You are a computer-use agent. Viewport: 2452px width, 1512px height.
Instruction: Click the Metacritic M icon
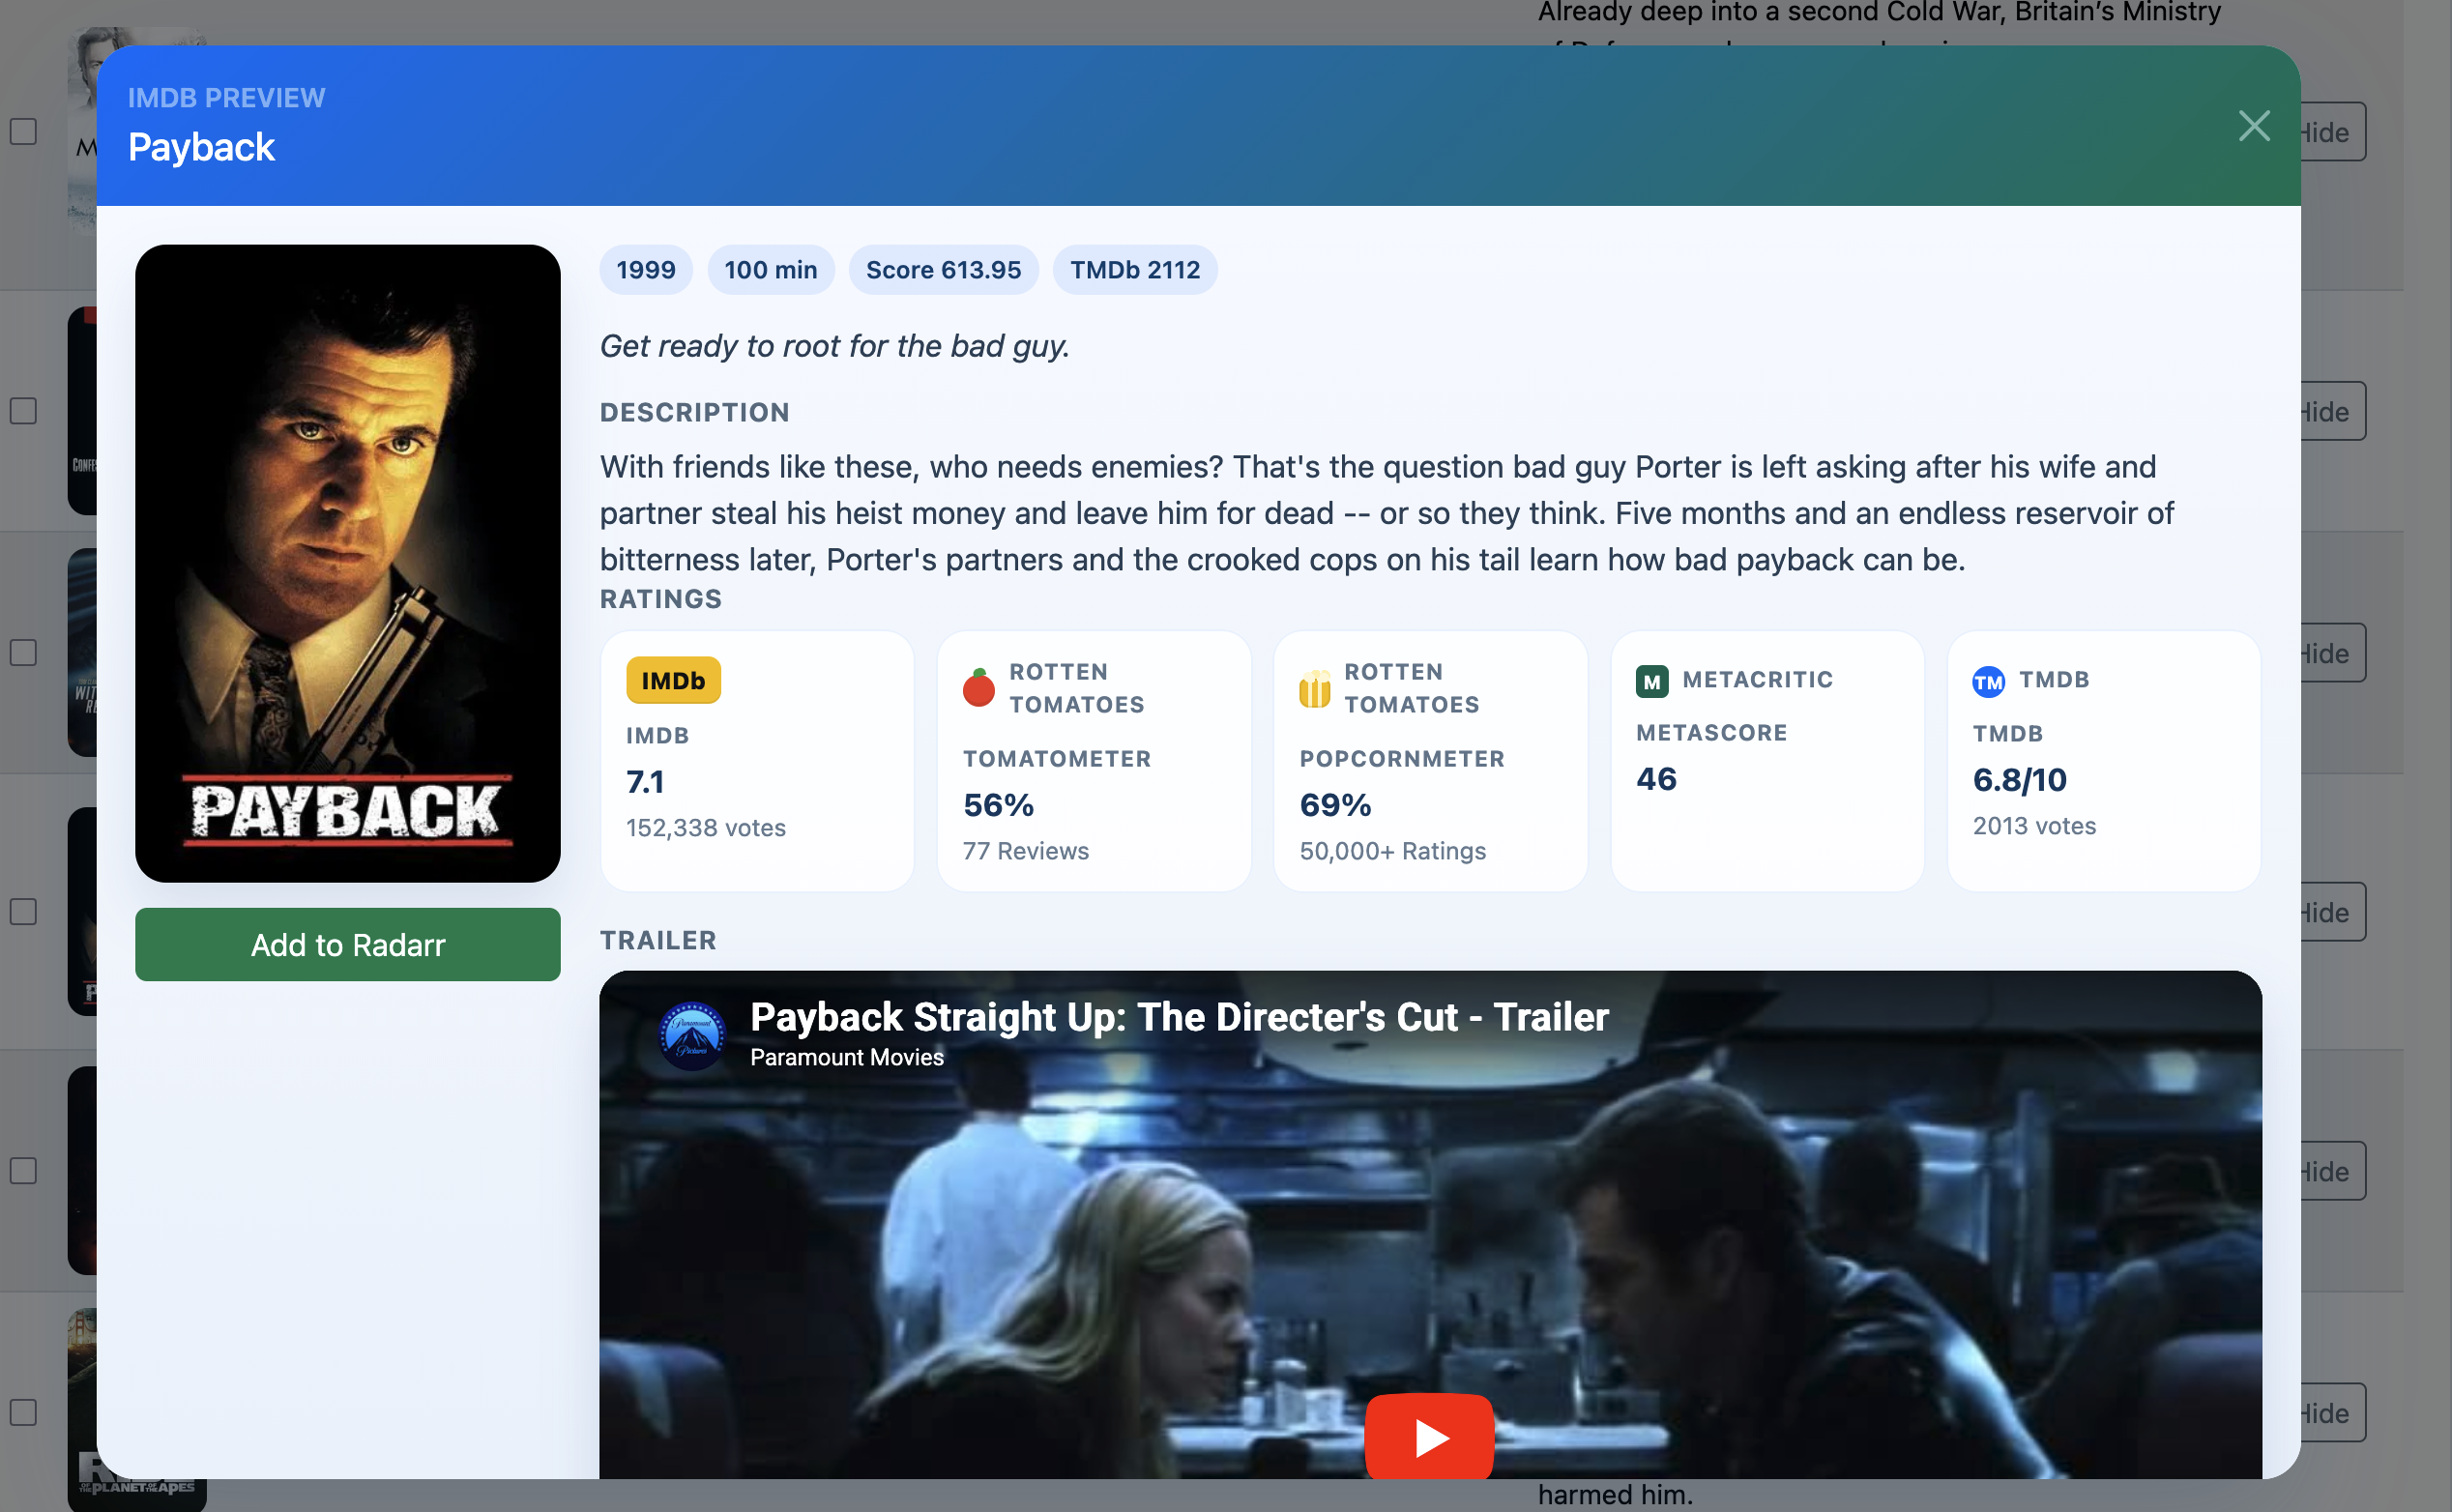(x=1652, y=681)
